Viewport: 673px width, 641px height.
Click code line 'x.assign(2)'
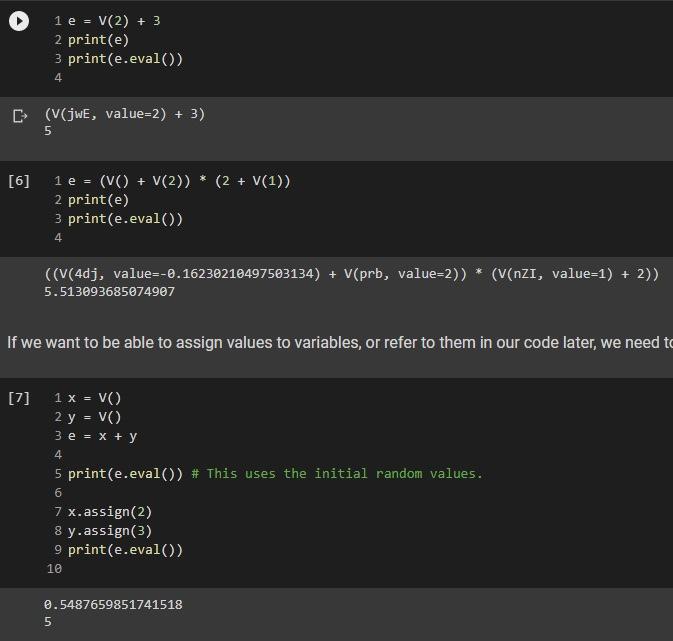(110, 512)
